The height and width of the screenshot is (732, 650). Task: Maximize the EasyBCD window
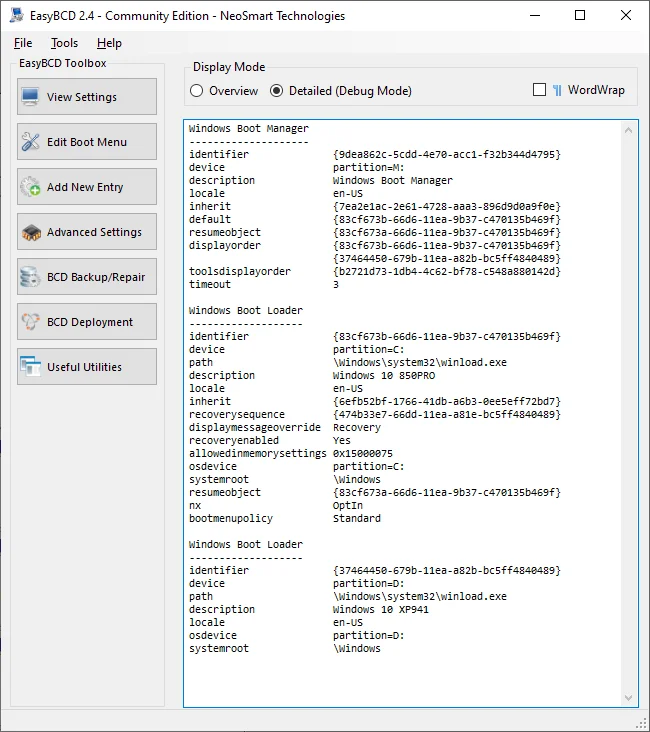coord(580,15)
